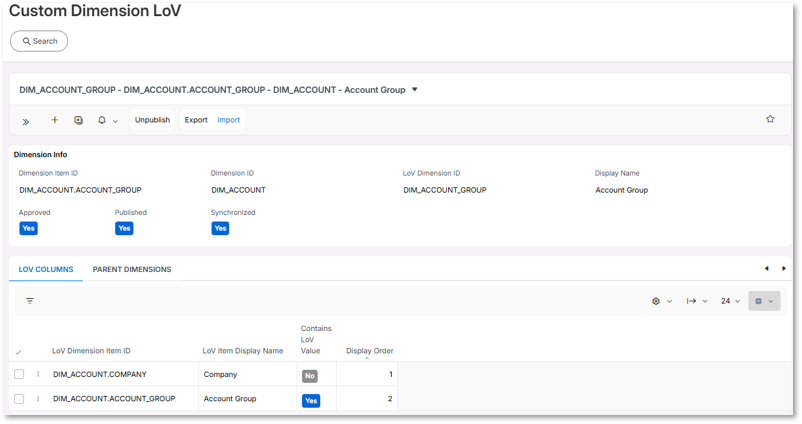Expand the layout grid dropdown chevron
The width and height of the screenshot is (802, 424).
click(771, 301)
